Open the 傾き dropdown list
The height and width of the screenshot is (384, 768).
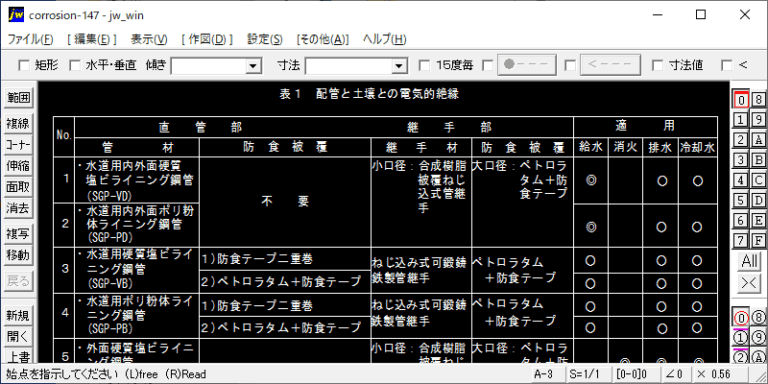[x=253, y=65]
